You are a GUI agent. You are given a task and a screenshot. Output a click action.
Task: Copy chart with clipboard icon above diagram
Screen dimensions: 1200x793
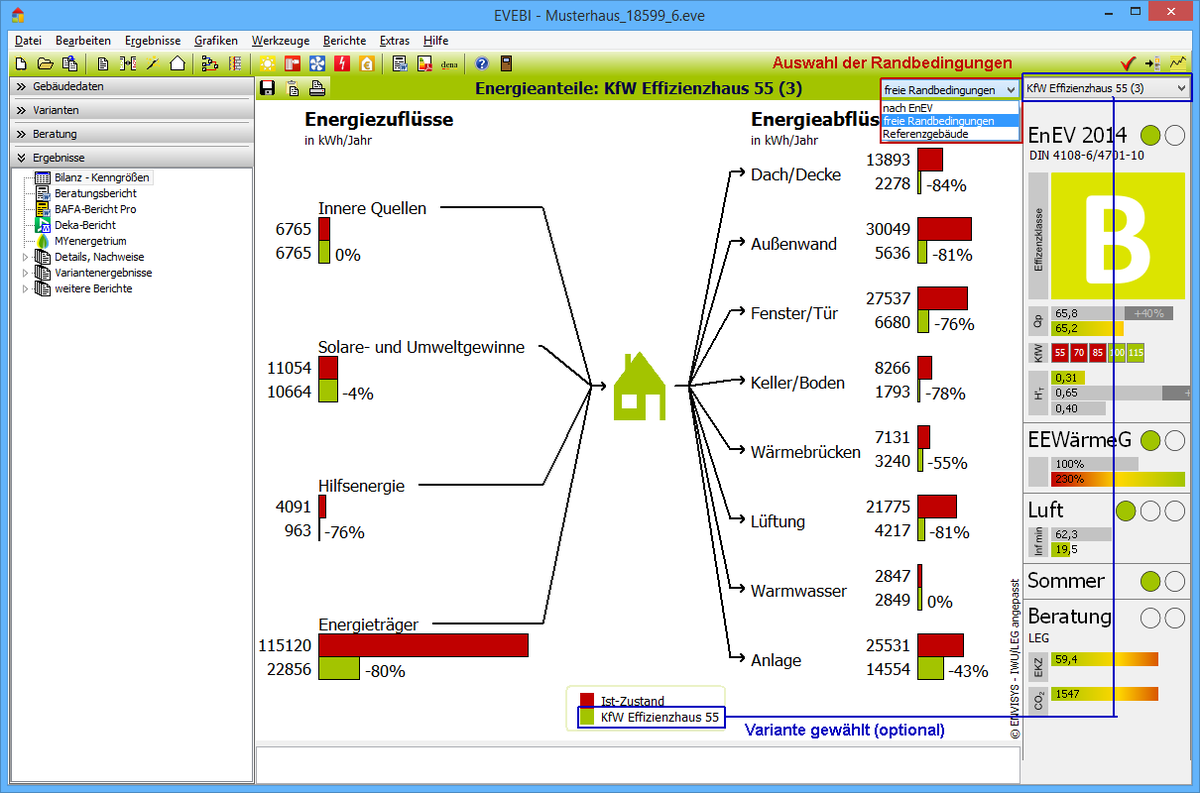[x=292, y=88]
